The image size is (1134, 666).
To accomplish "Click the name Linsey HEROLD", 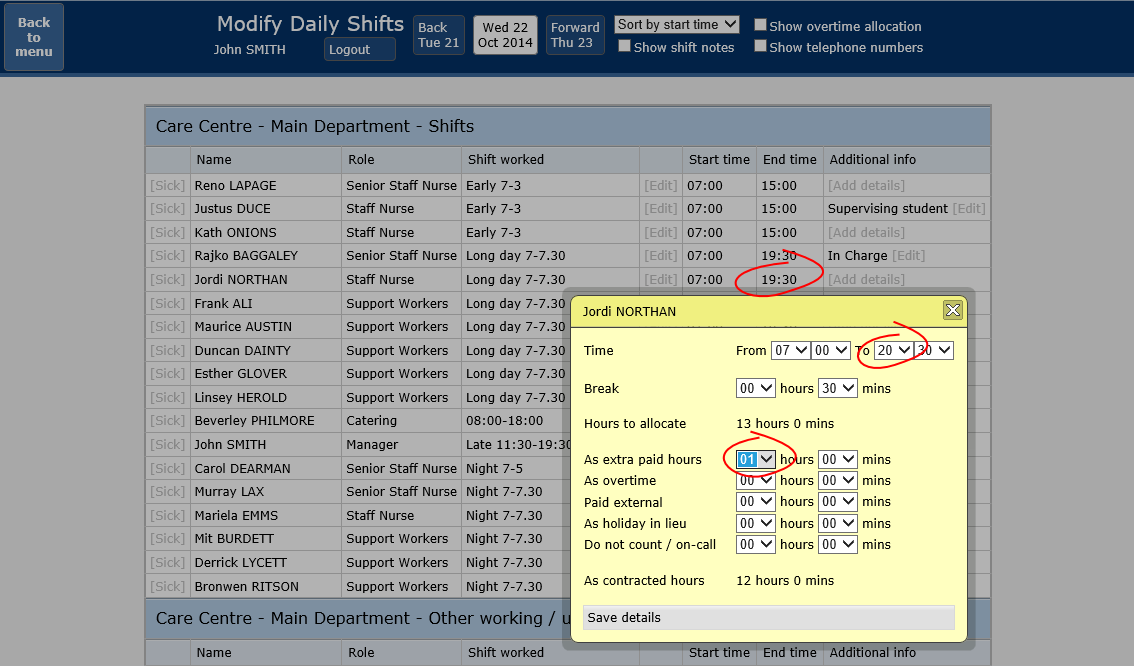I will 241,398.
